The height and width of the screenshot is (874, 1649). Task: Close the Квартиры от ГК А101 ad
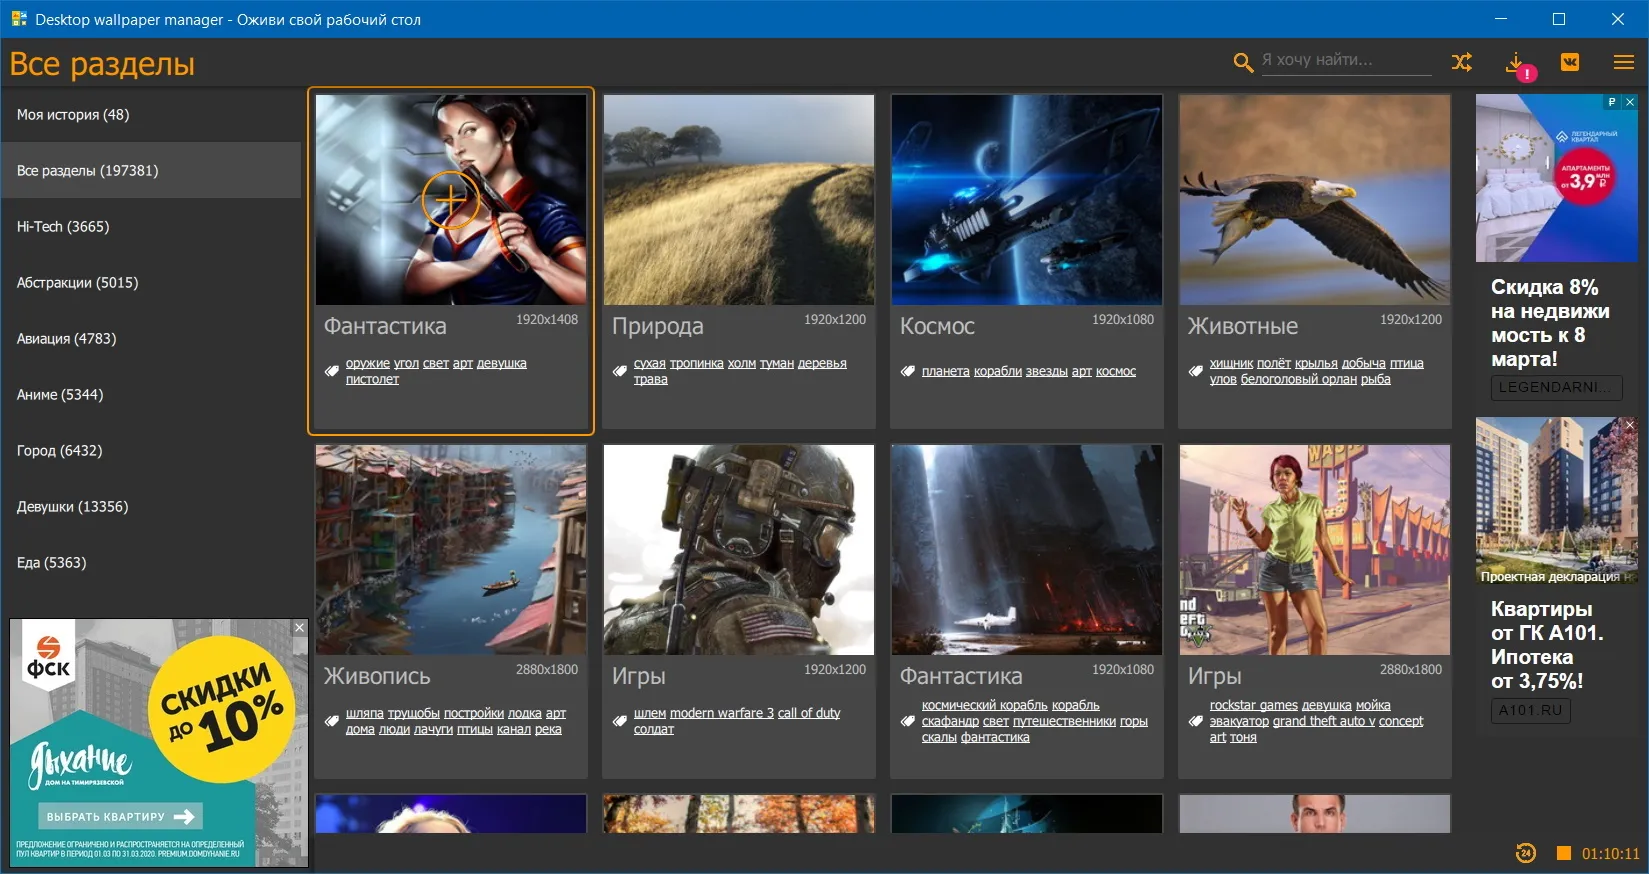[1630, 425]
